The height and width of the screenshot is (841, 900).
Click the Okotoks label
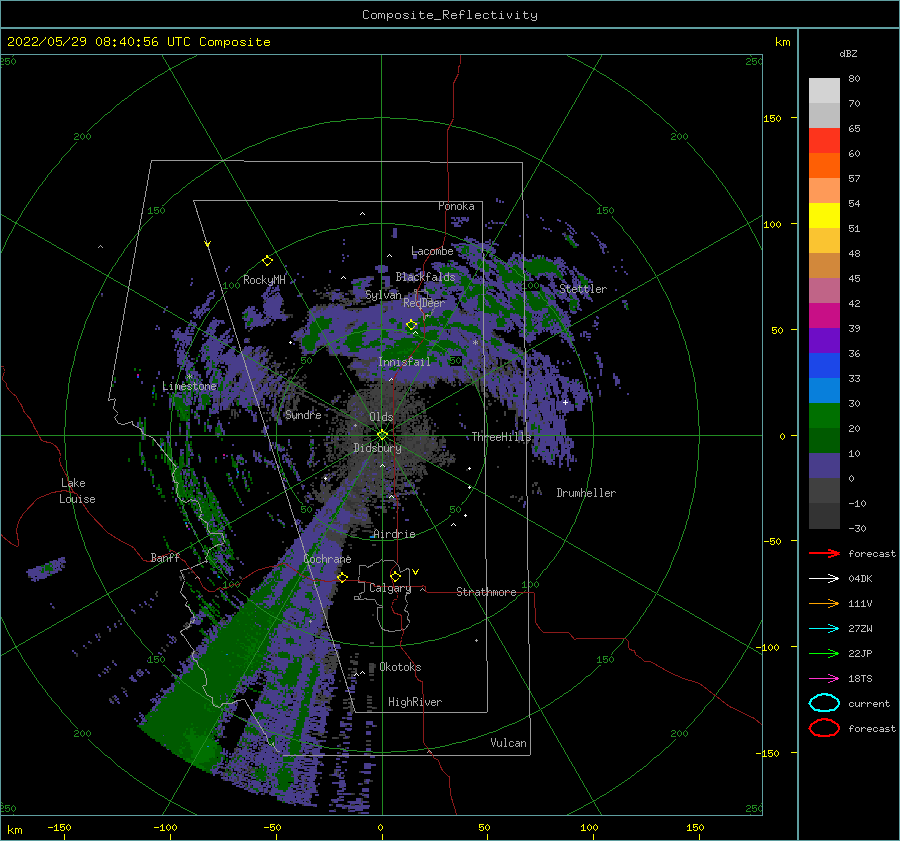(400, 667)
